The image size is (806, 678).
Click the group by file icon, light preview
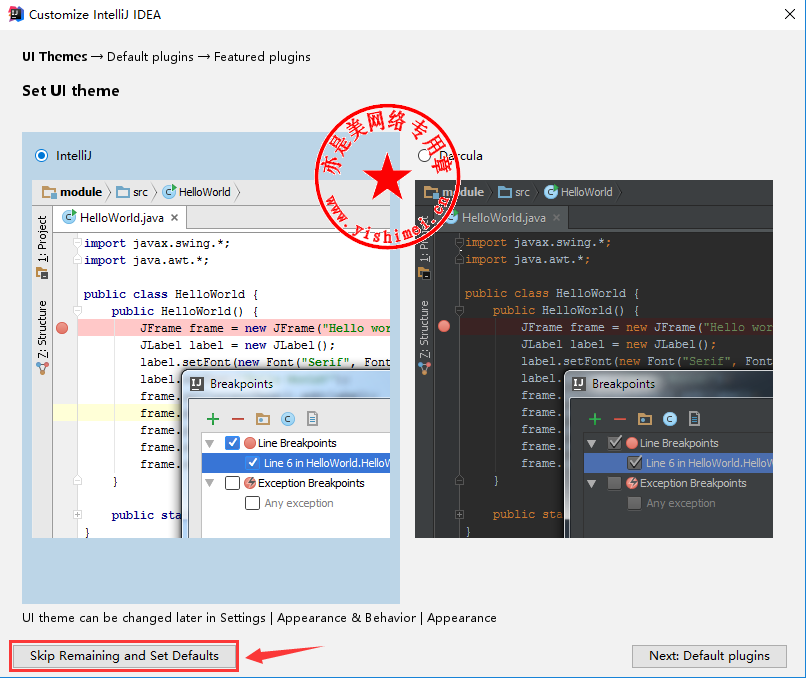[313, 419]
